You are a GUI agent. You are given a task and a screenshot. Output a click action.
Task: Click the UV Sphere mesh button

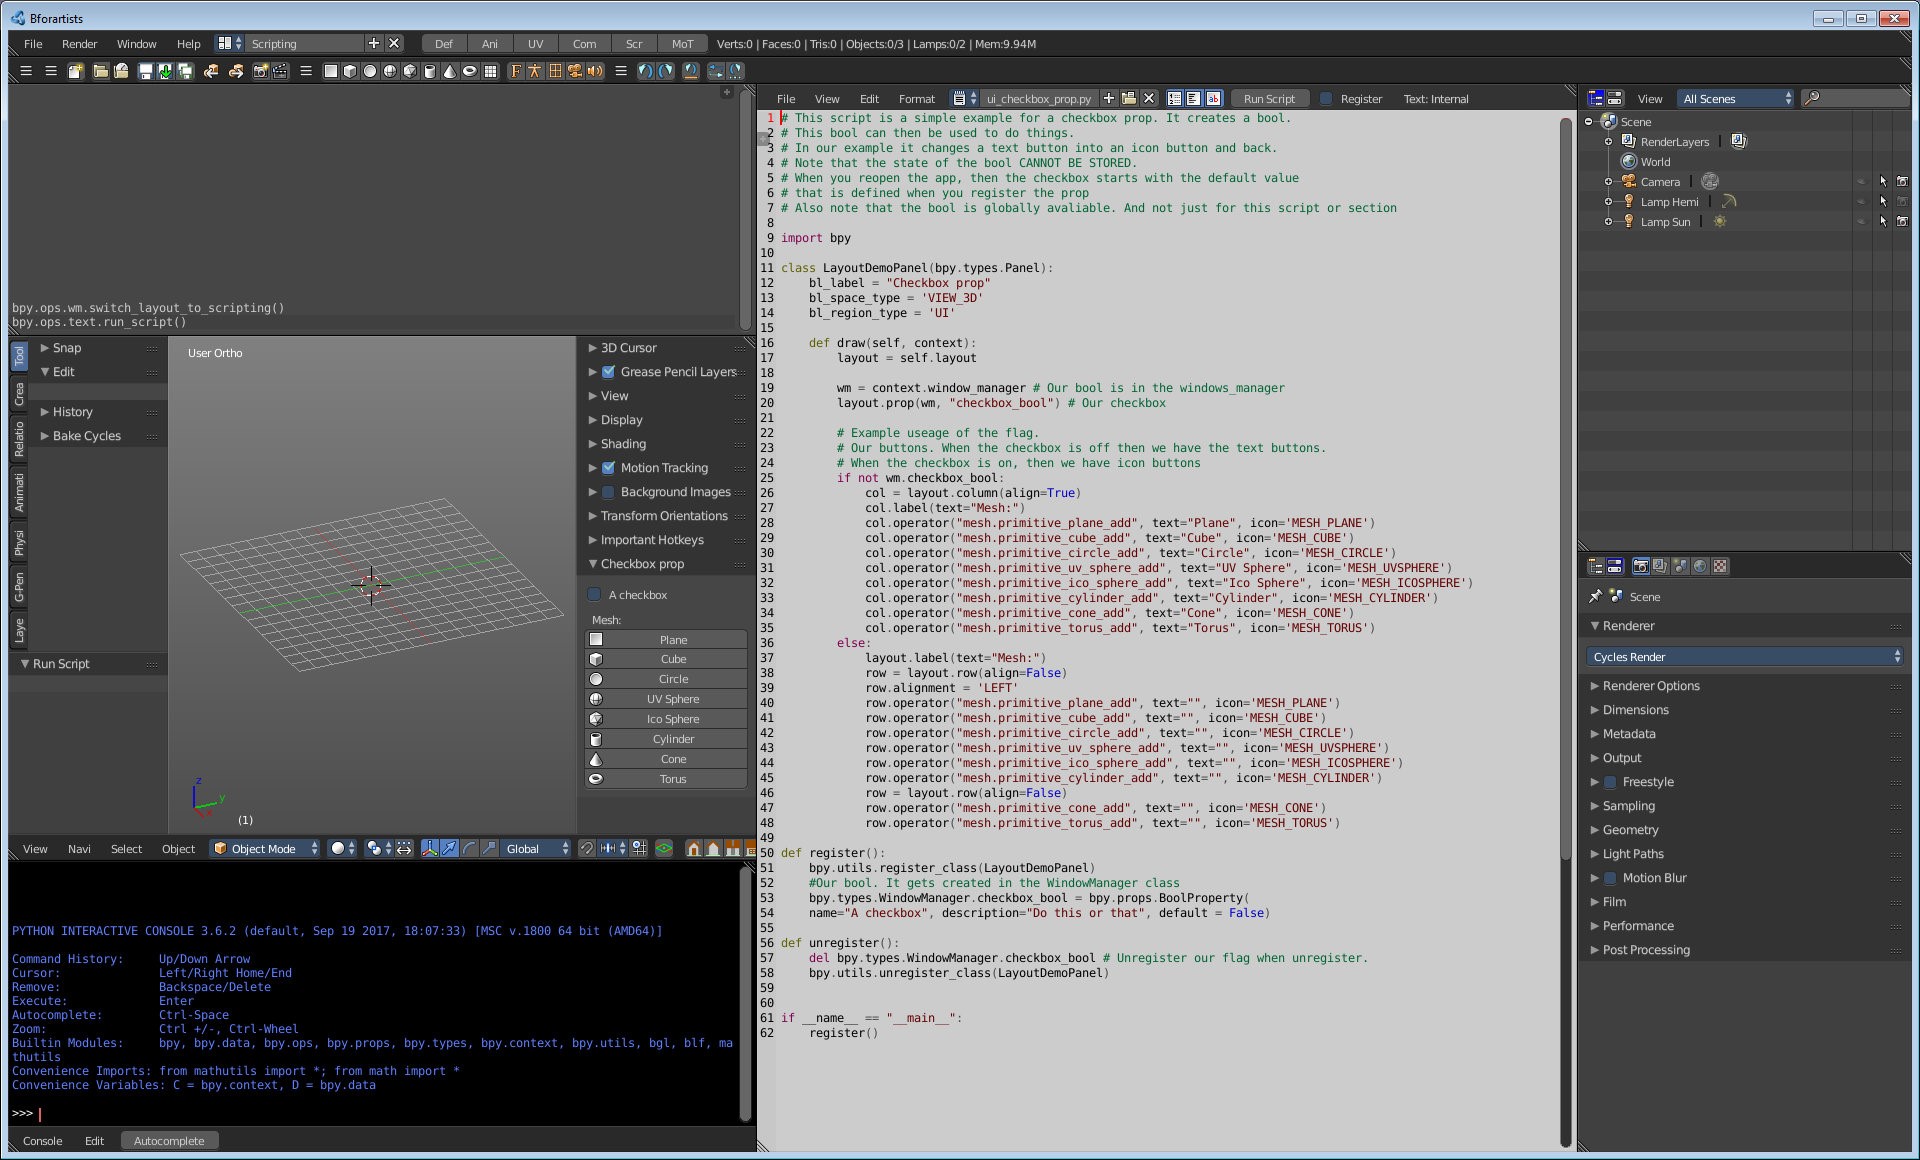[x=672, y=699]
